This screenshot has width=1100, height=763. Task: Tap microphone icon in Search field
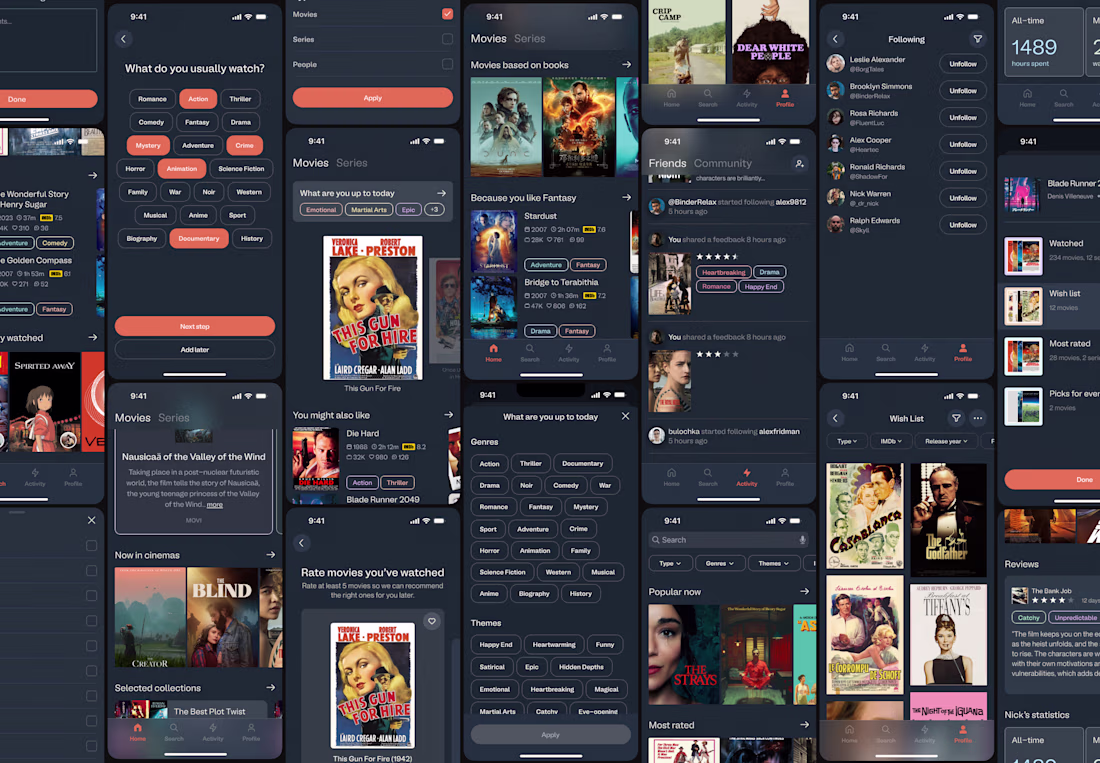802,540
